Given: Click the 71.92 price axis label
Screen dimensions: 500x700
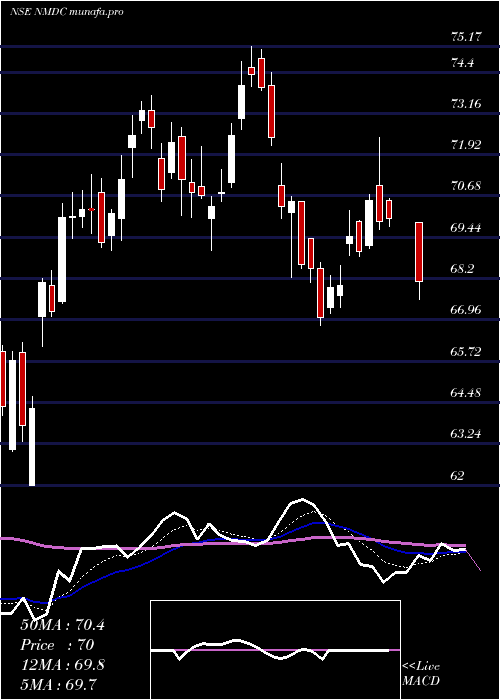Looking at the screenshot, I should (x=466, y=145).
